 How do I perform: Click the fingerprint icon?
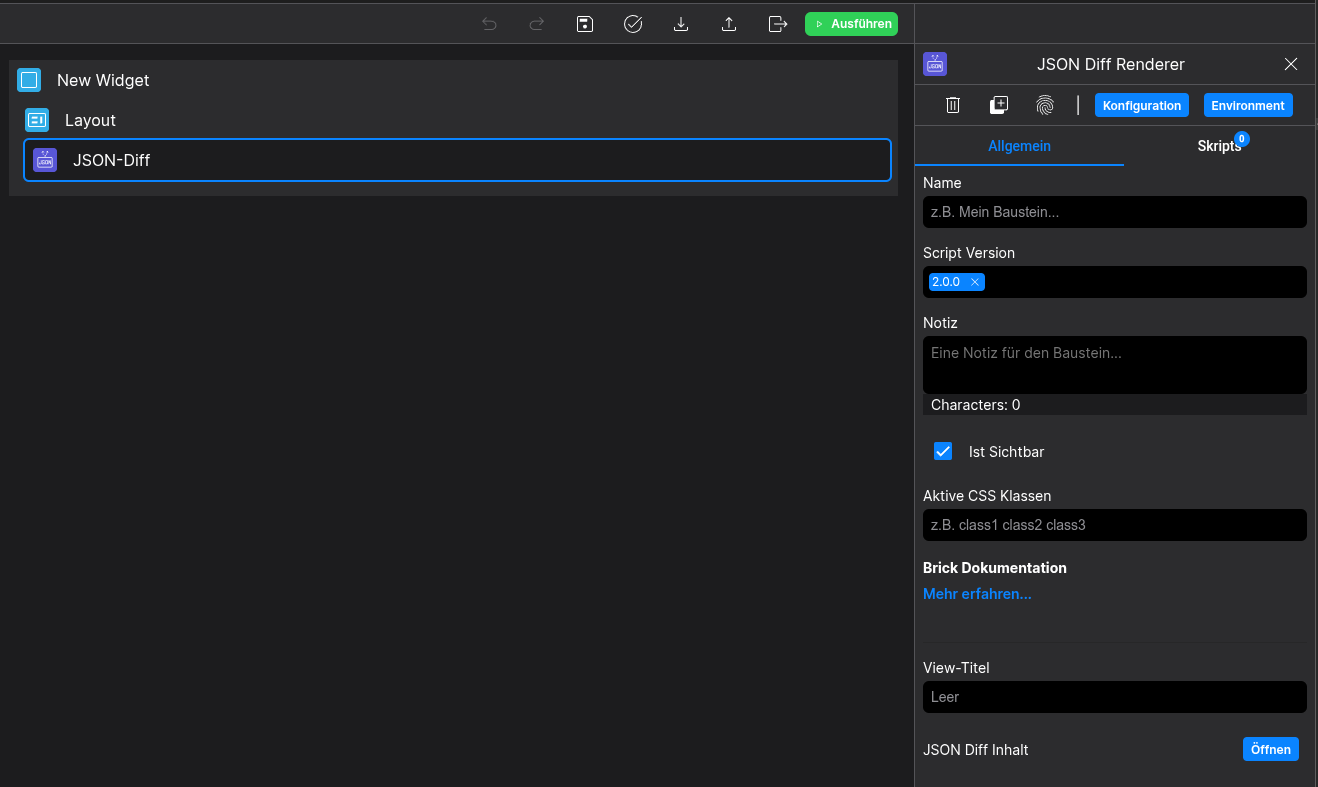[x=1045, y=105]
